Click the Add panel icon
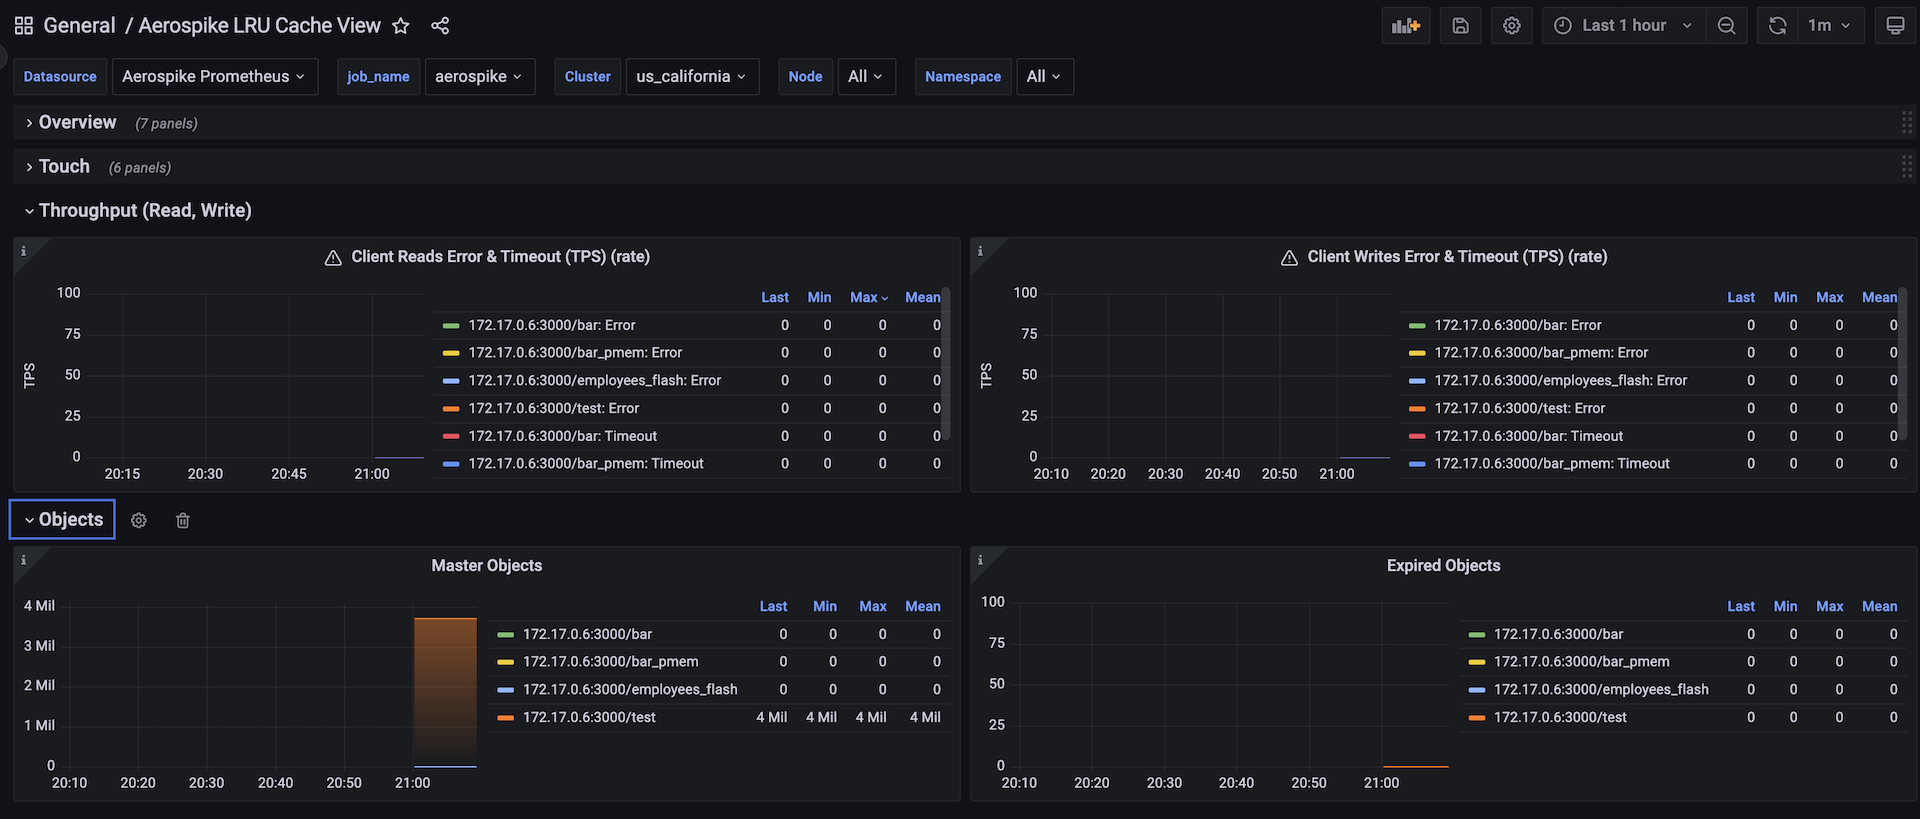1920x819 pixels. point(1405,26)
